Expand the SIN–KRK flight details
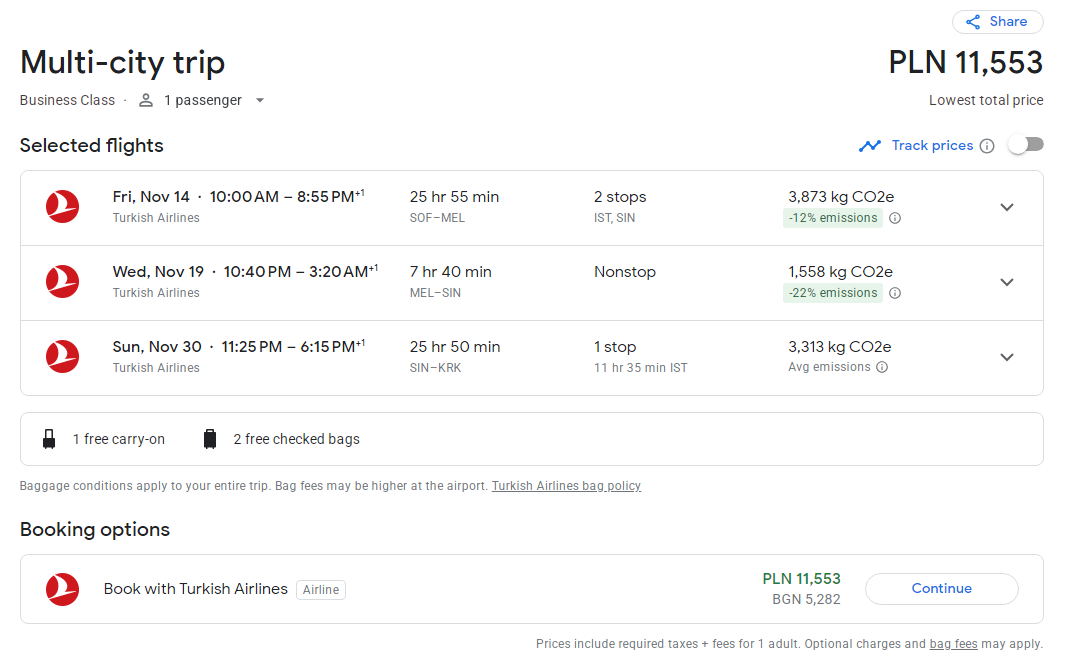 [1007, 357]
